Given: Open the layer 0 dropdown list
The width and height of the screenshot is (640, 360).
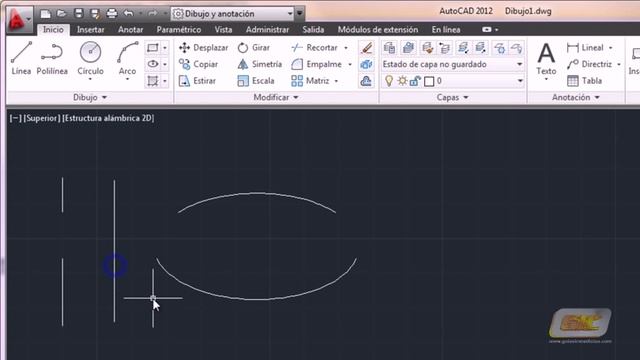Looking at the screenshot, I should tap(520, 81).
